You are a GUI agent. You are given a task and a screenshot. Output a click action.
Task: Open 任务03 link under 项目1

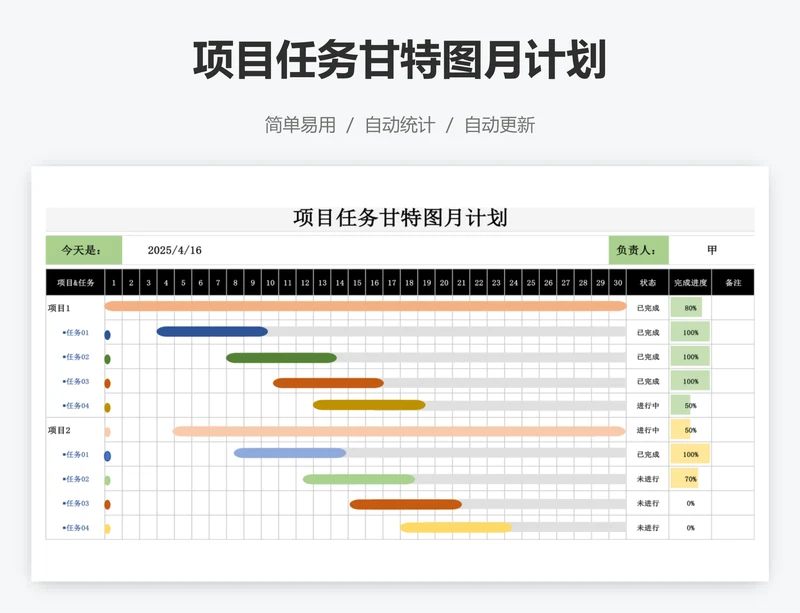[x=76, y=381]
